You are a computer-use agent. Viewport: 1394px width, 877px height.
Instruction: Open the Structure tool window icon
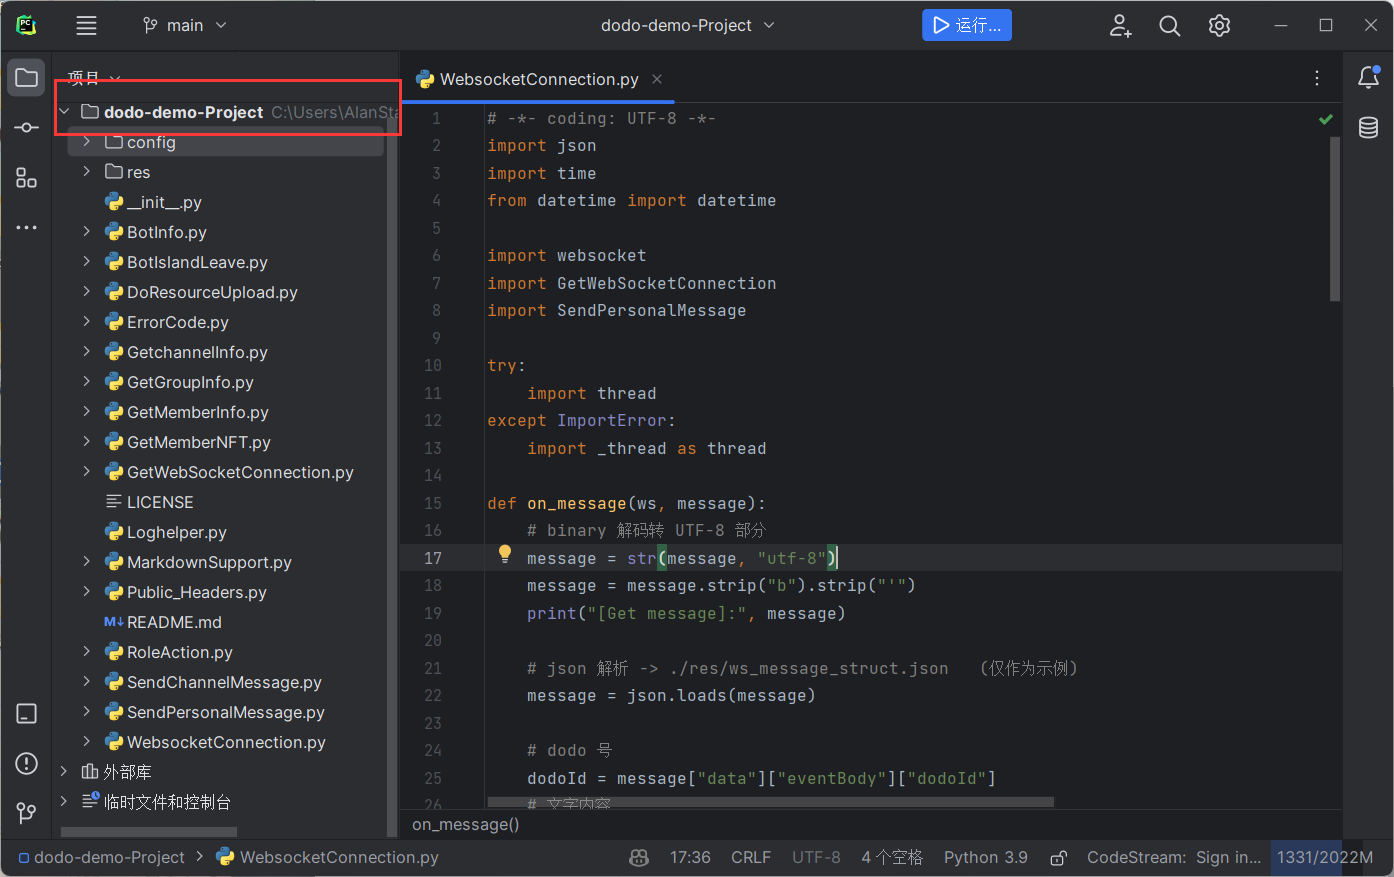pyautogui.click(x=27, y=178)
